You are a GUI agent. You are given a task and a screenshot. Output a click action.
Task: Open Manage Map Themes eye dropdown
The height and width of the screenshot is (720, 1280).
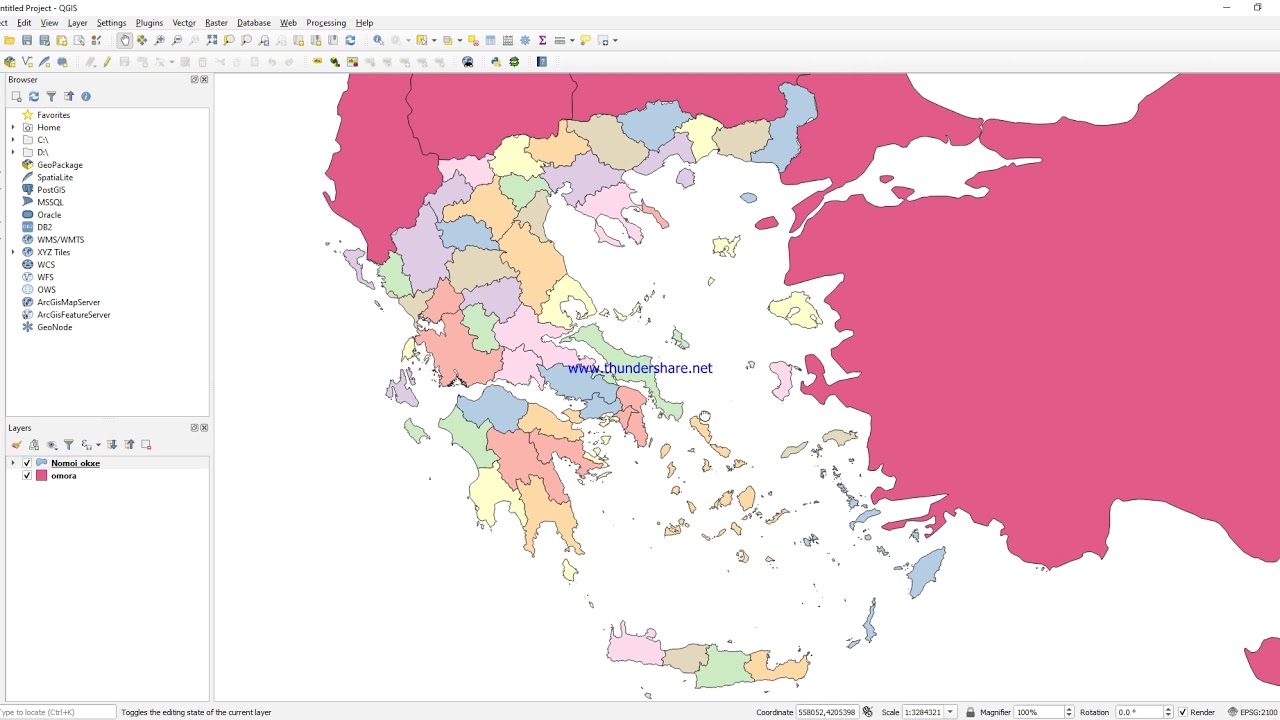52,444
